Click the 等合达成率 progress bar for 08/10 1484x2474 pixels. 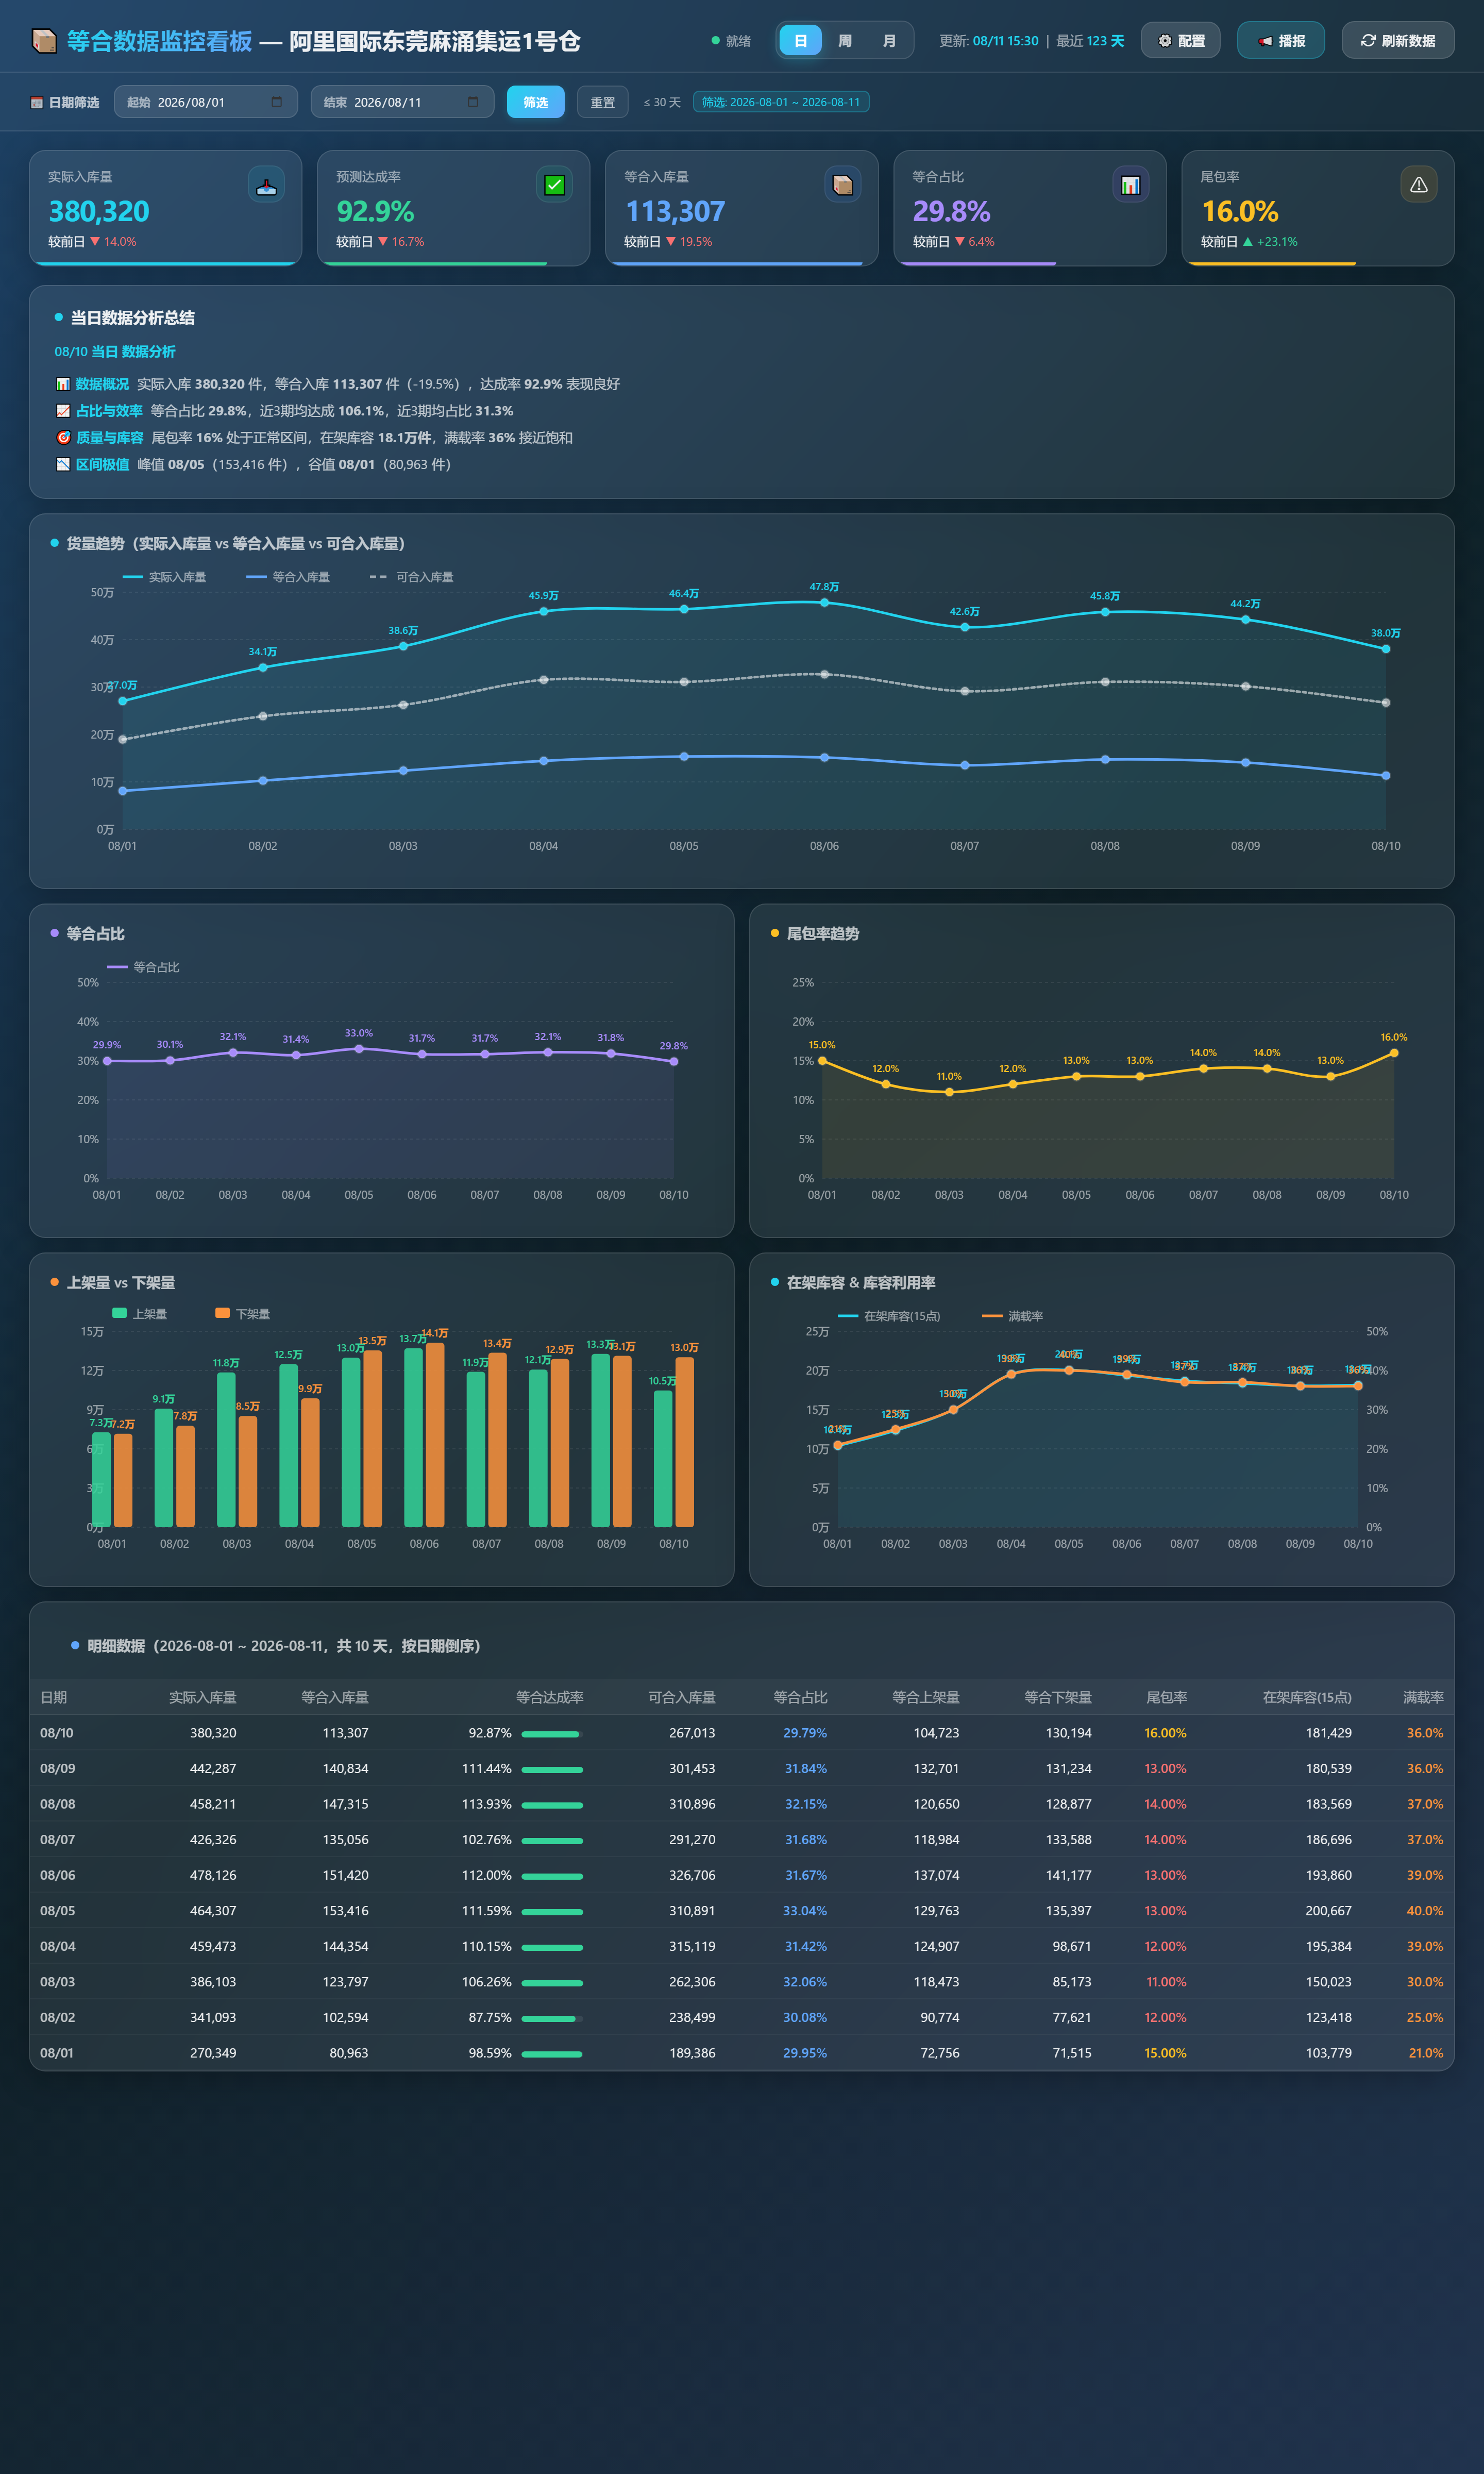[x=552, y=1734]
